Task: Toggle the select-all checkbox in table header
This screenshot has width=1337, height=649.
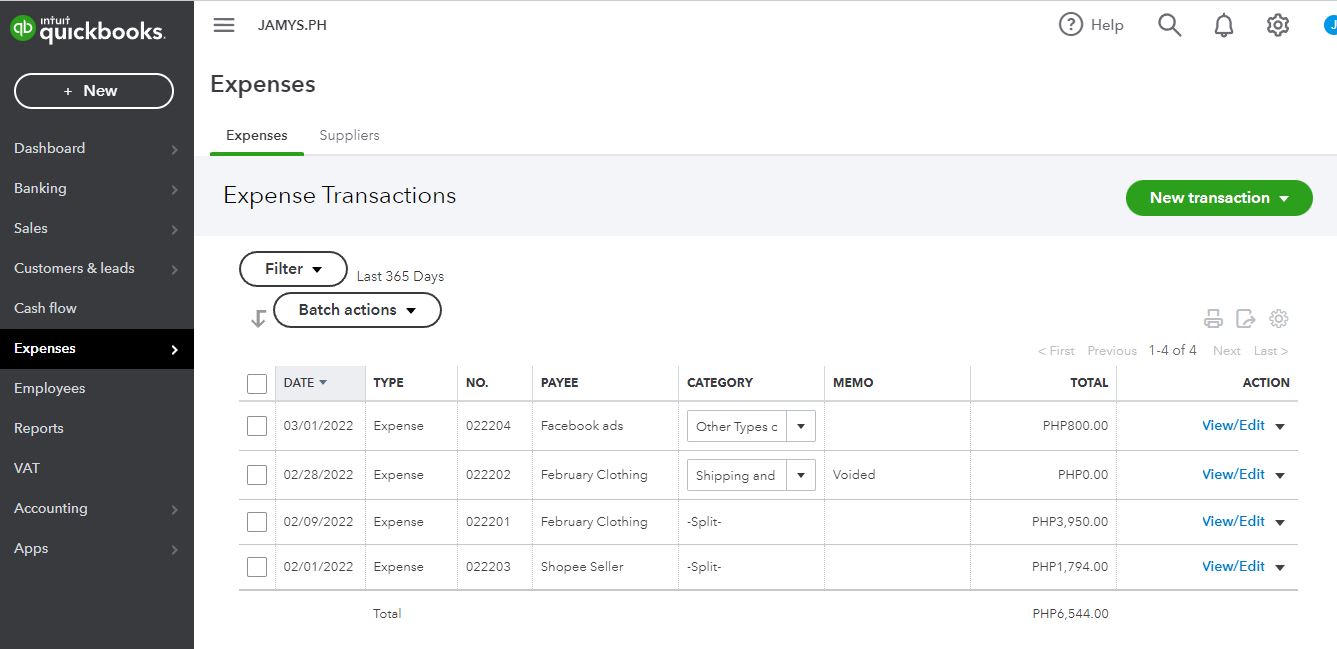Action: pyautogui.click(x=257, y=383)
